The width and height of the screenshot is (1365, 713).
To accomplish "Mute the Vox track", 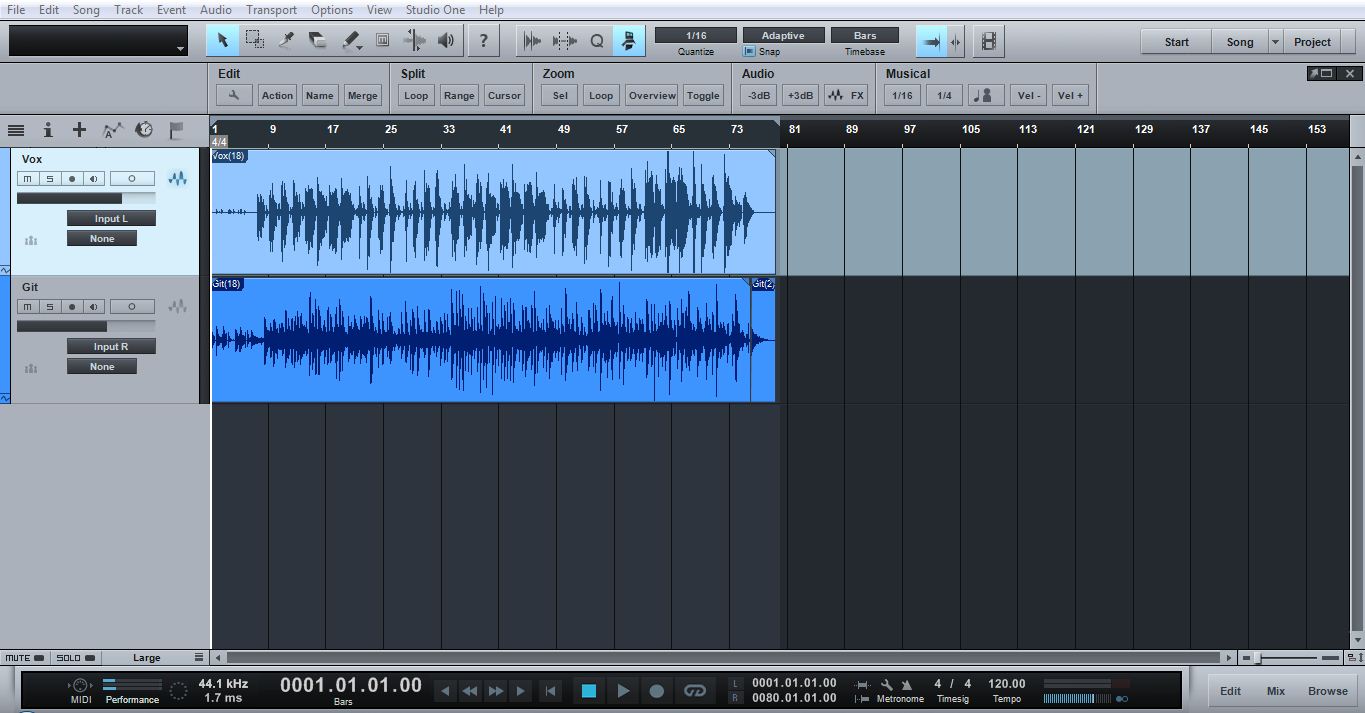I will pos(28,179).
